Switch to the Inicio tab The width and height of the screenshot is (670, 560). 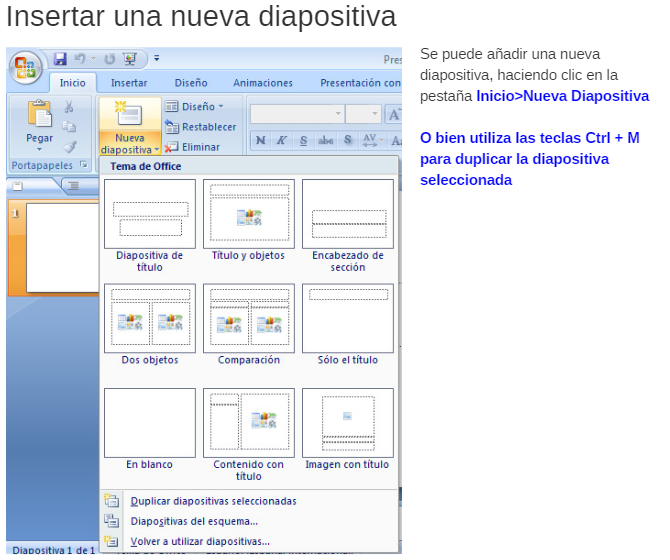tap(72, 83)
